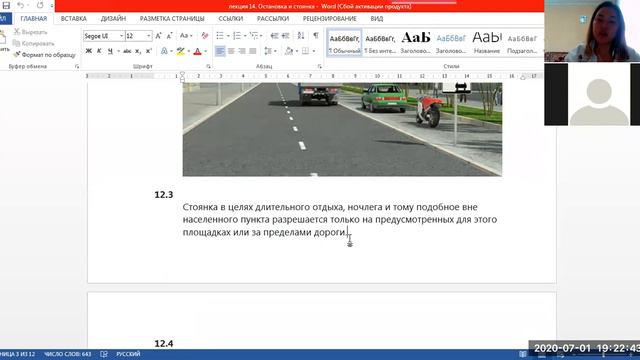Viewport: 640px width, 360px height.
Task: Click the Cut (Вырезать) button
Action: (x=31, y=32)
